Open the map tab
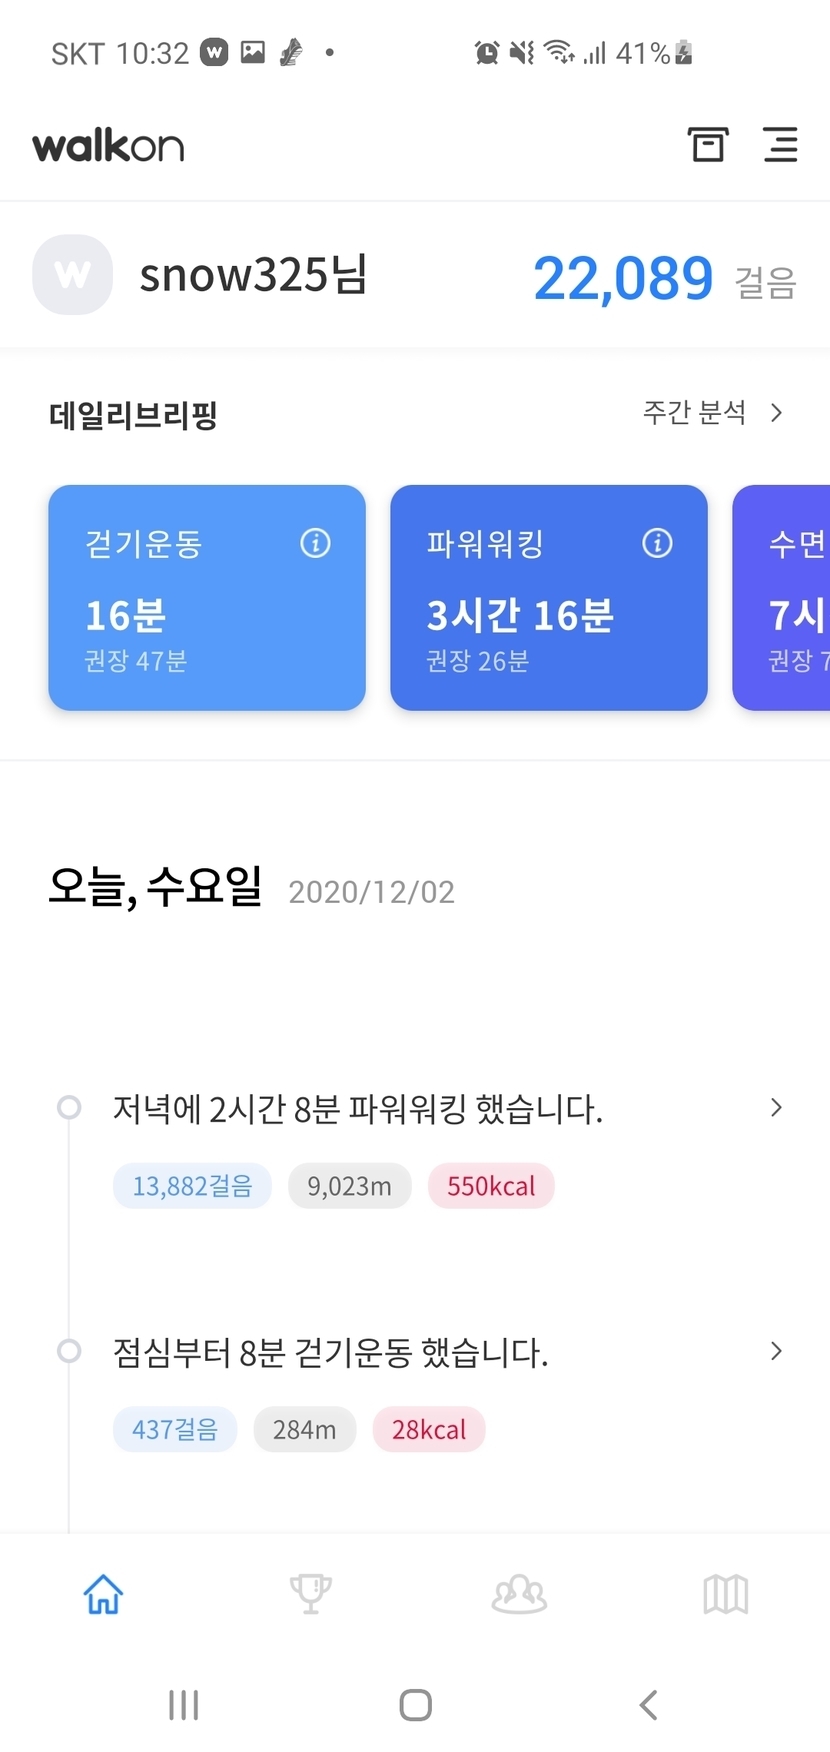The image size is (830, 1752). pos(726,1594)
